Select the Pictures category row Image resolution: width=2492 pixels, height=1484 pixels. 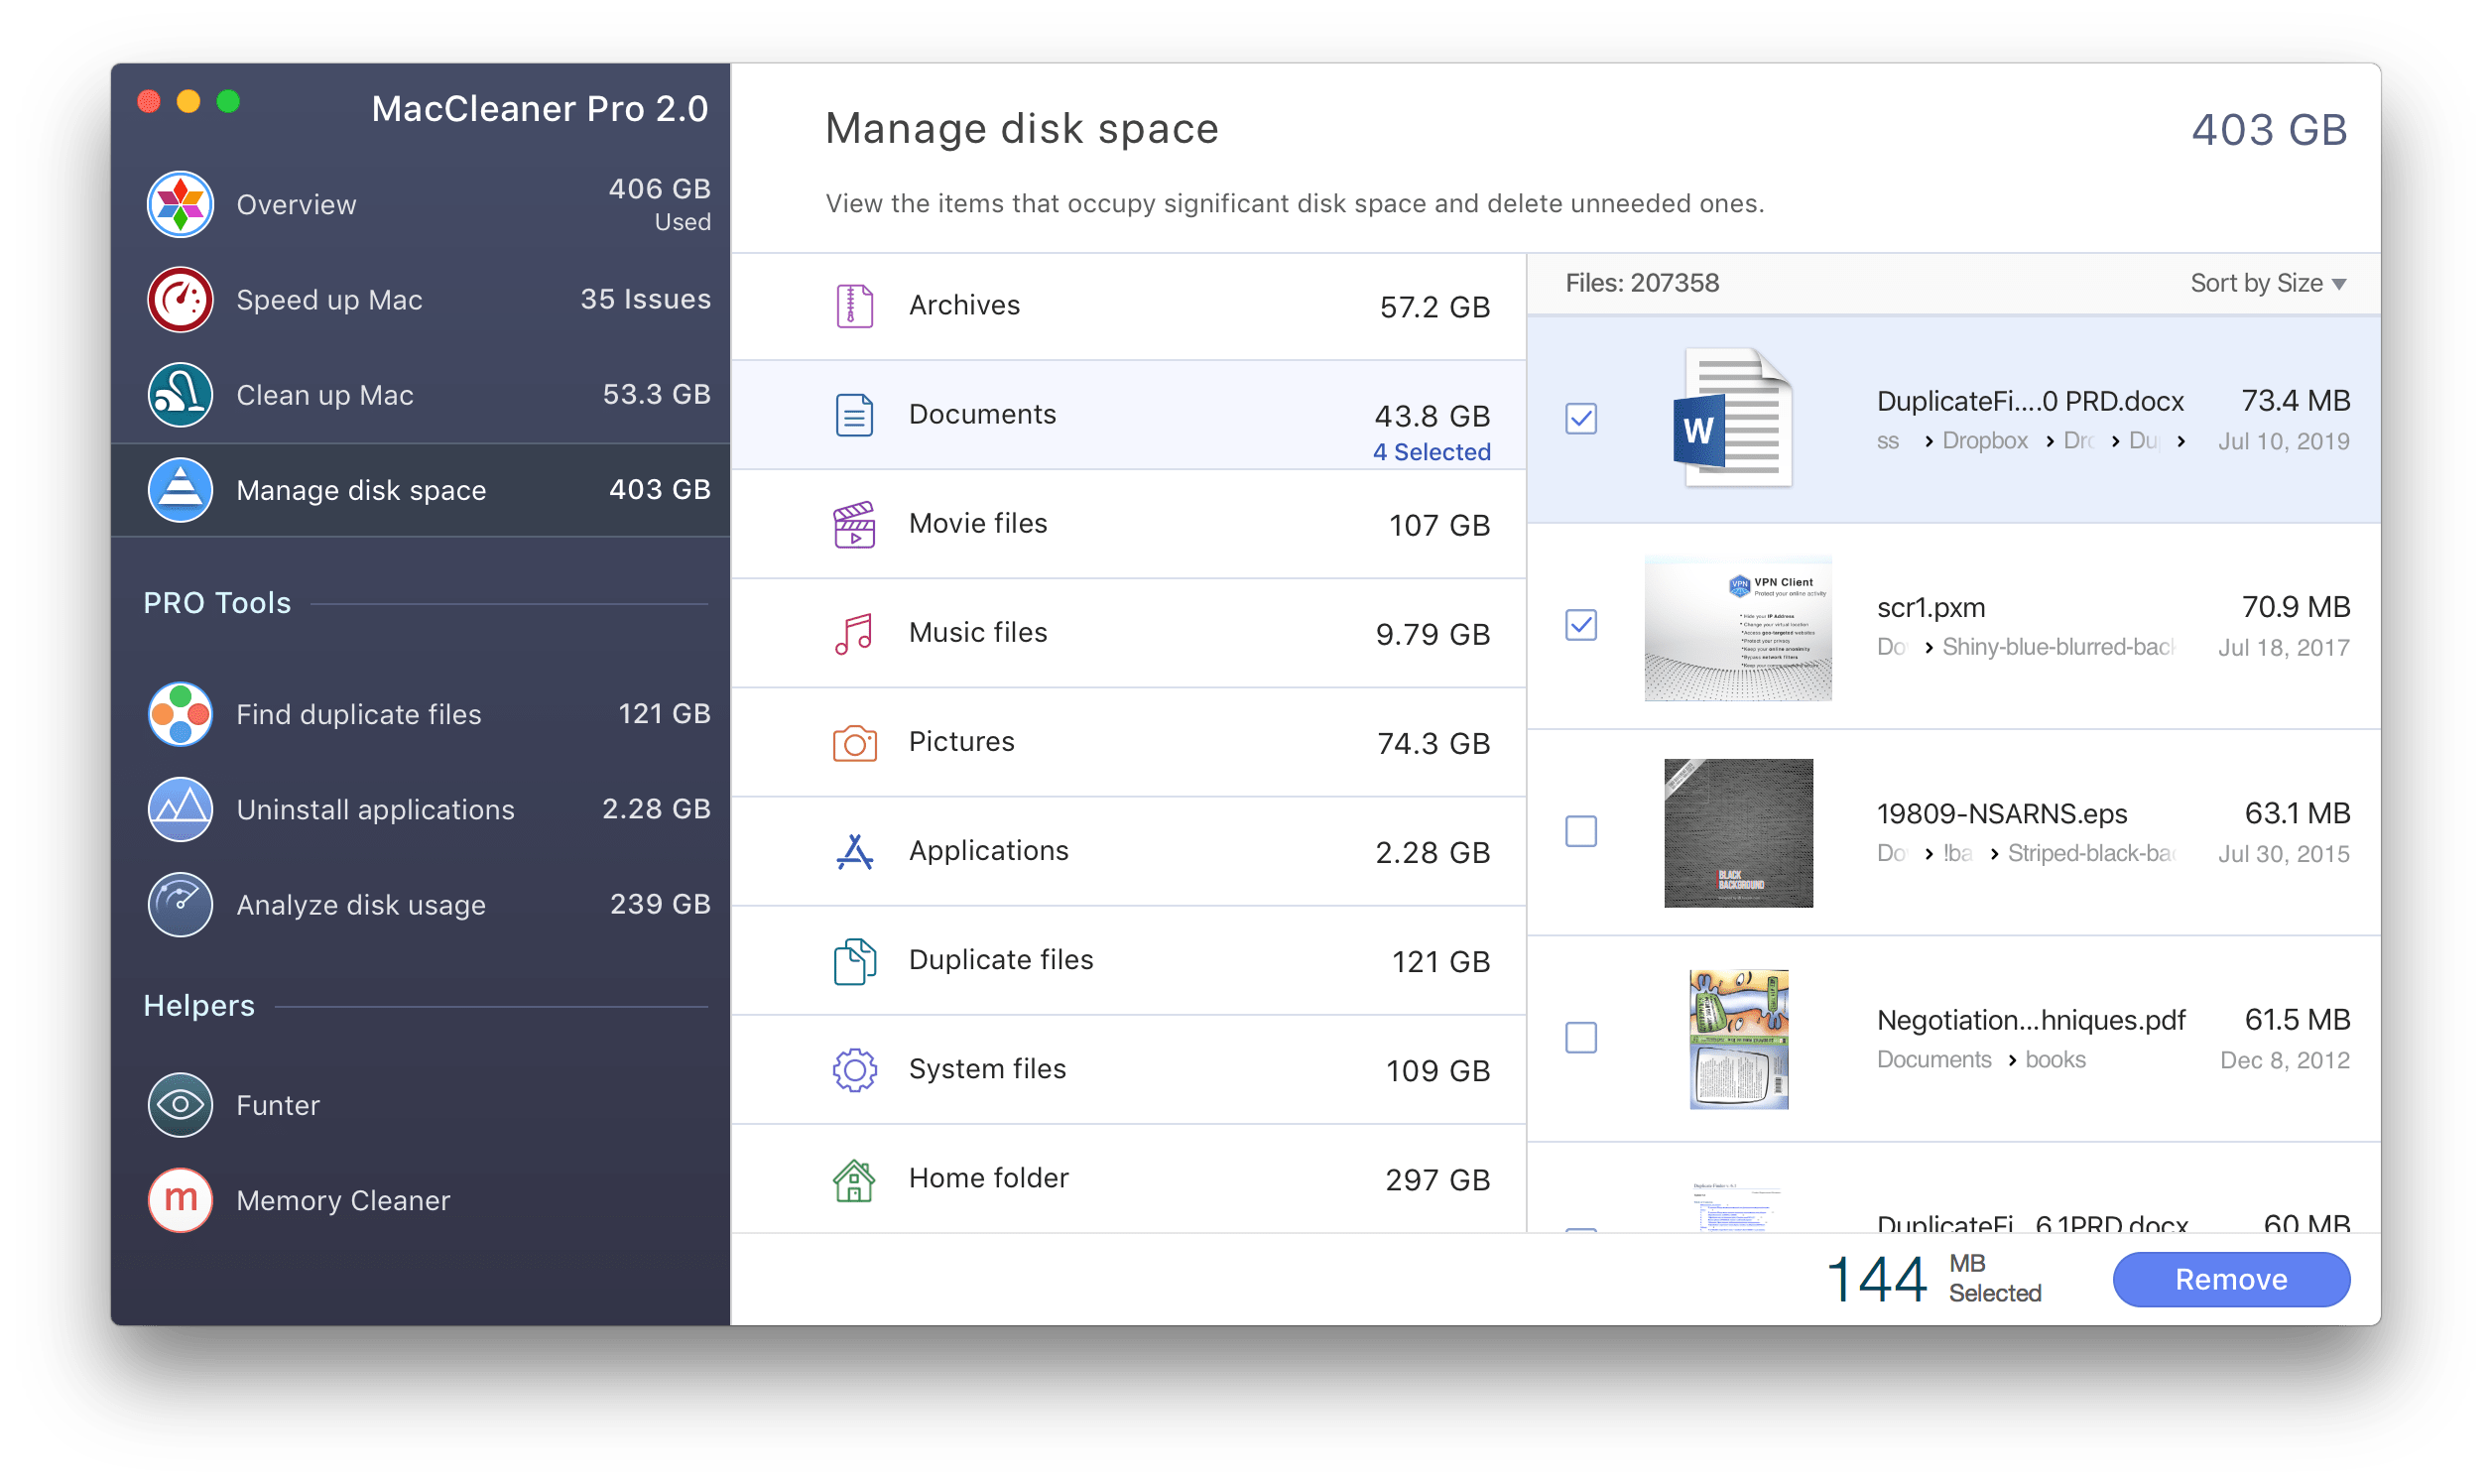[x=1128, y=743]
